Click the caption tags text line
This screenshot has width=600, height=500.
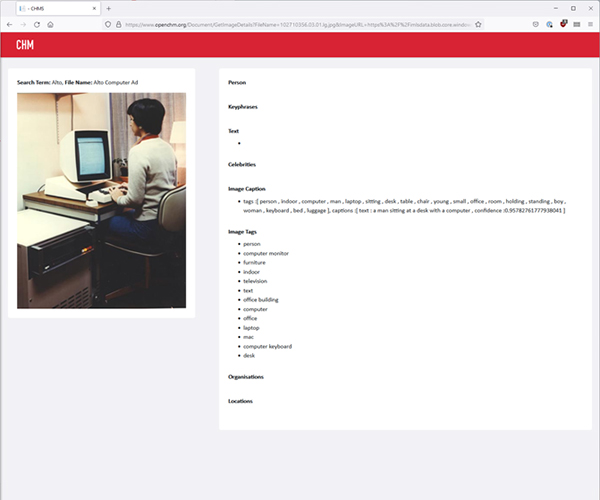[x=404, y=206]
